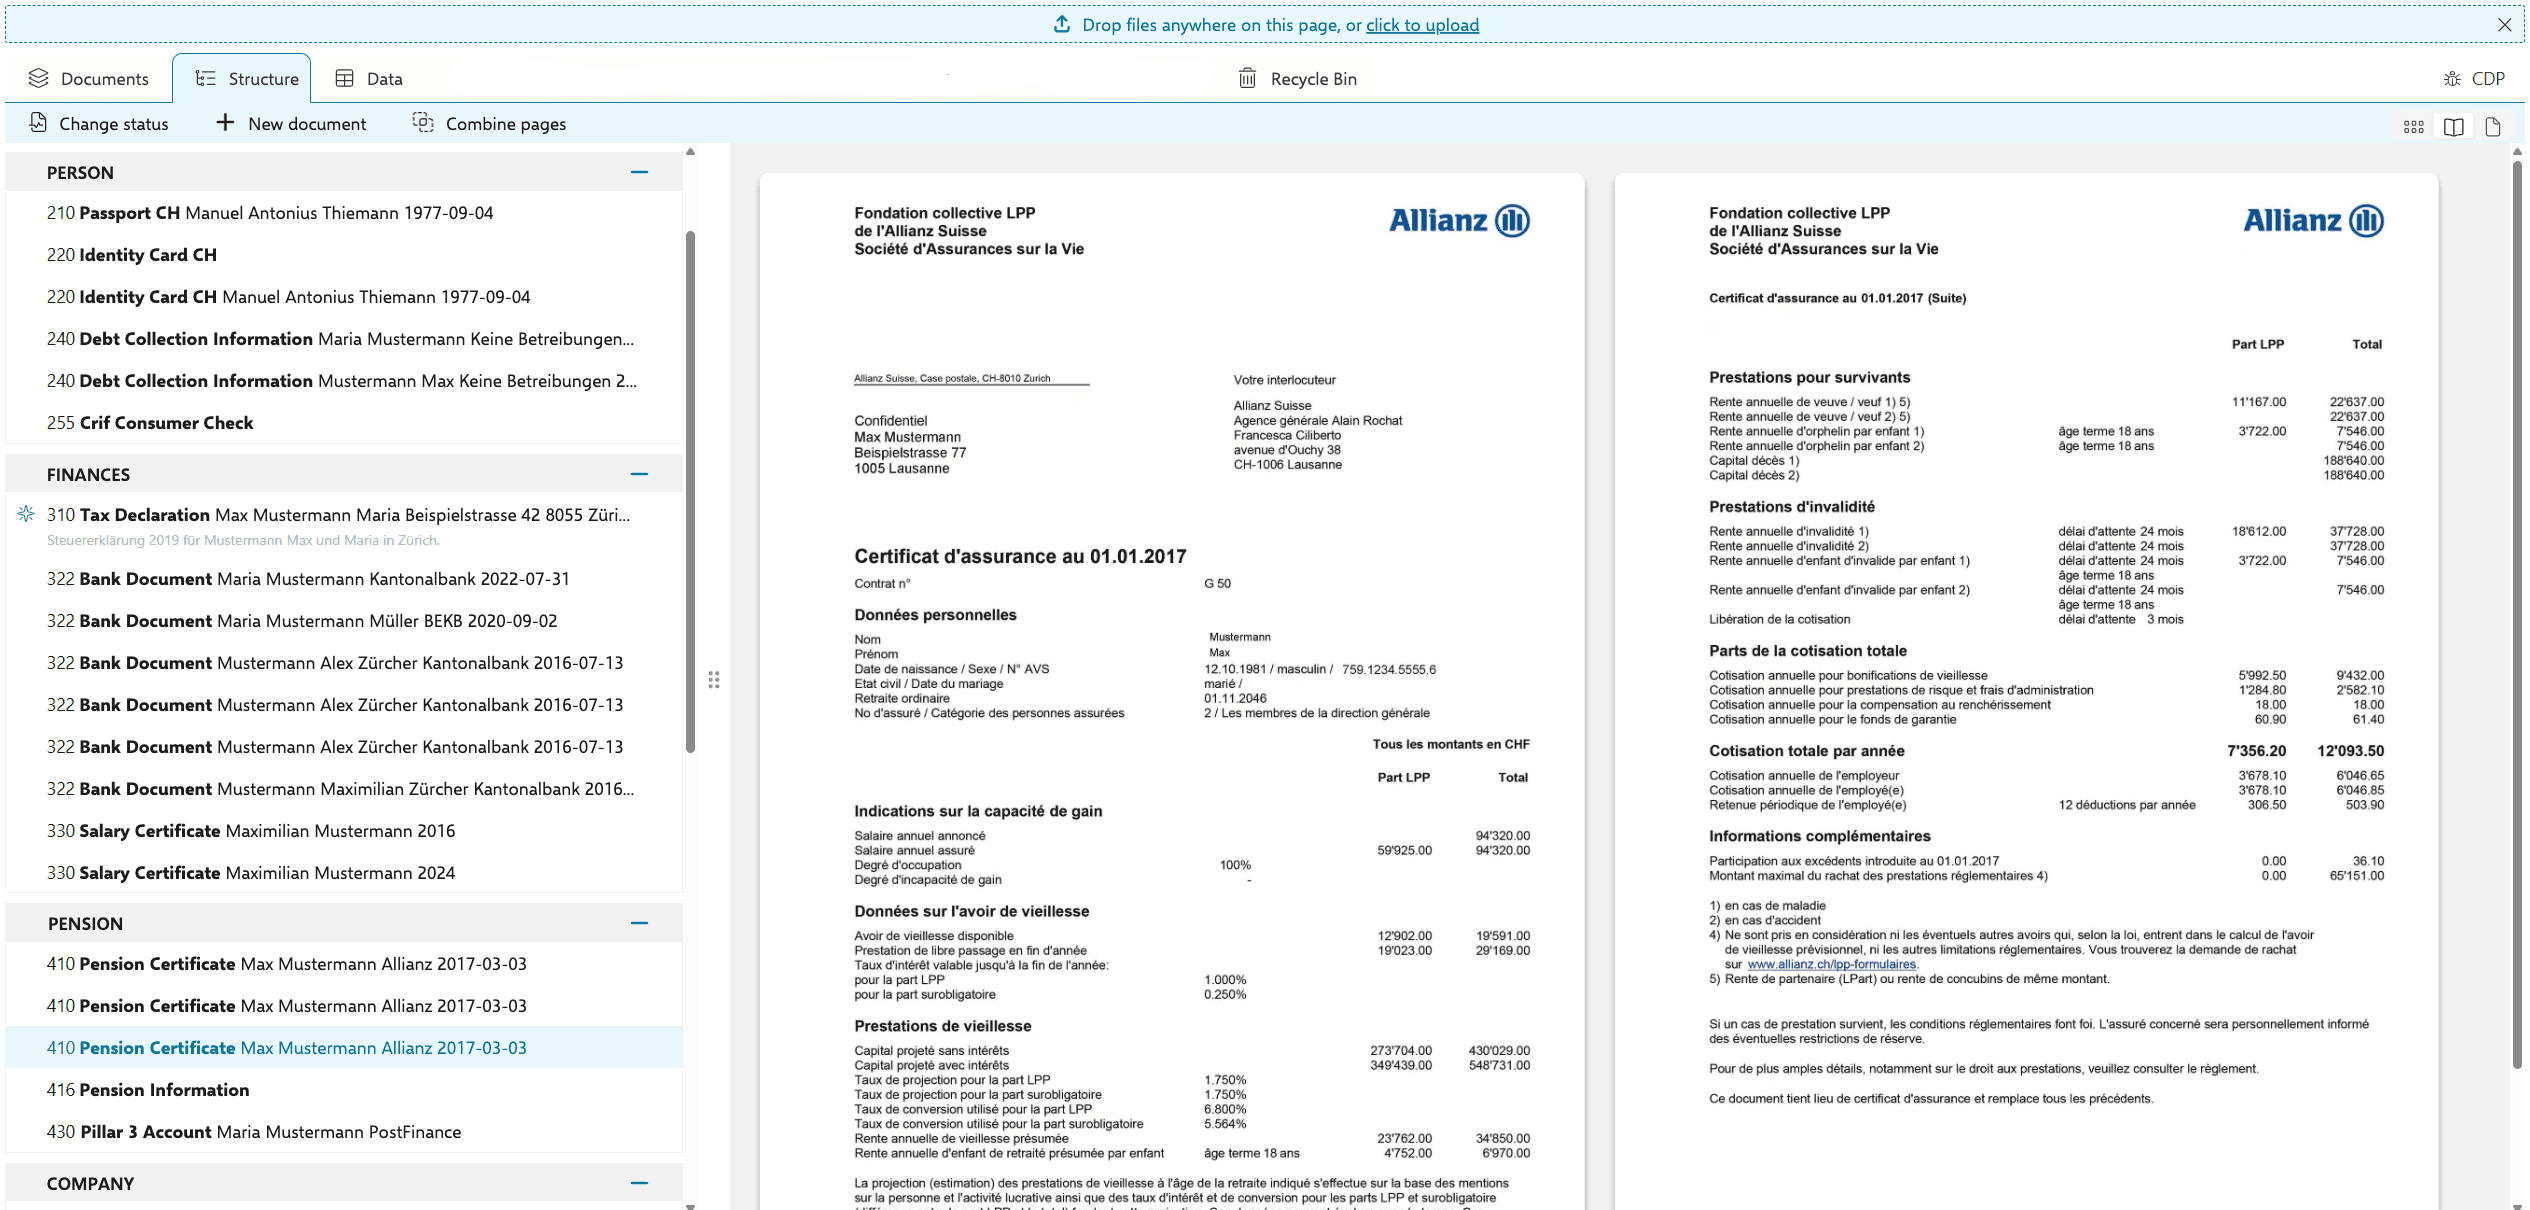2530x1210 pixels.
Task: Click the Structure tree icon
Action: click(205, 78)
